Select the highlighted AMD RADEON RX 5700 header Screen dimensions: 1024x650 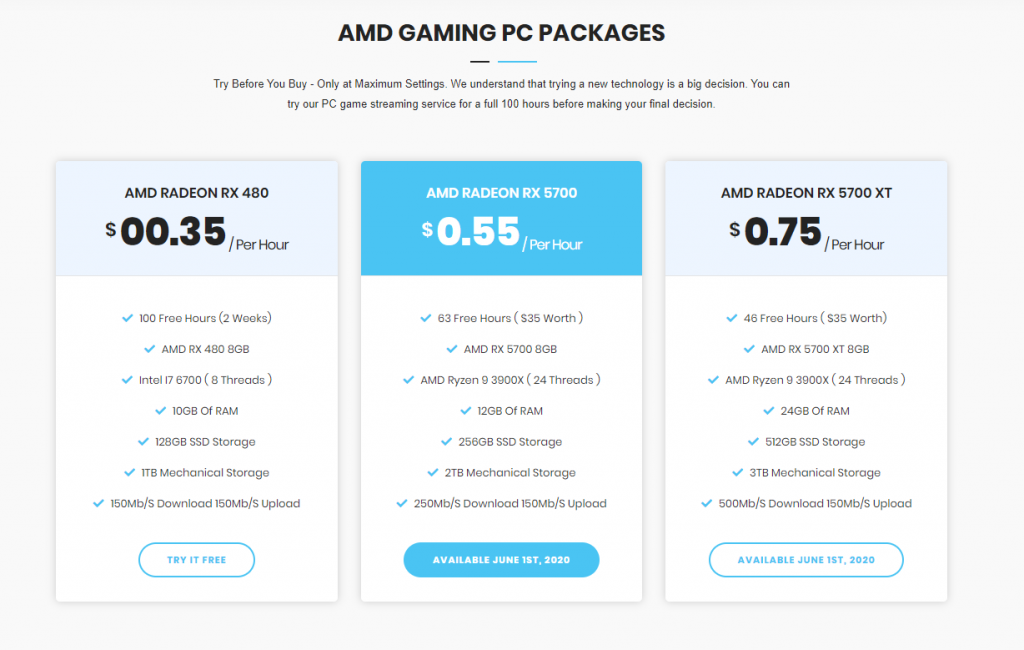pyautogui.click(x=502, y=193)
